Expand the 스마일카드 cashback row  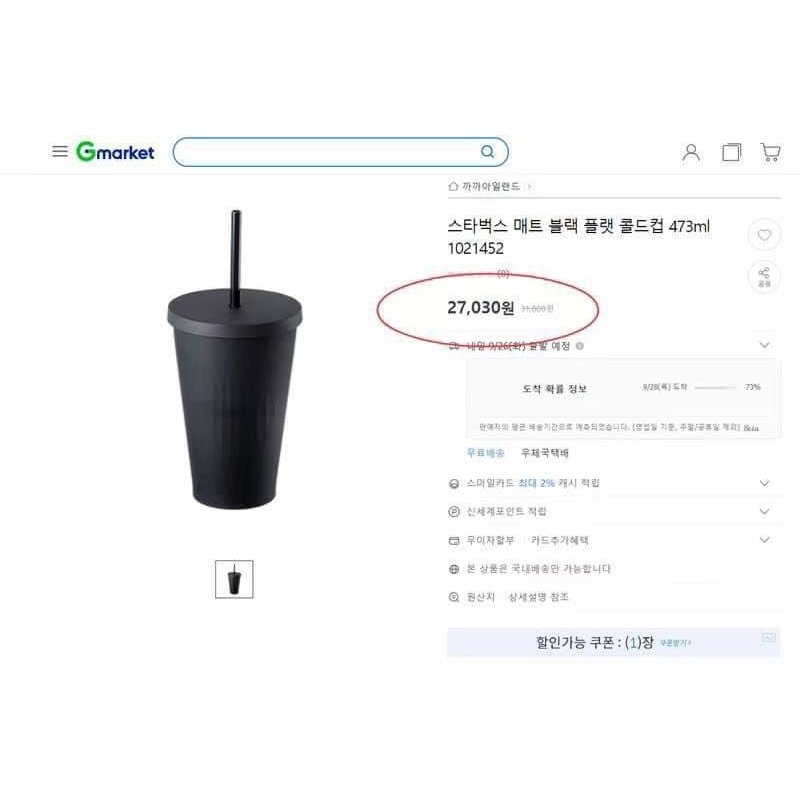[614, 483]
